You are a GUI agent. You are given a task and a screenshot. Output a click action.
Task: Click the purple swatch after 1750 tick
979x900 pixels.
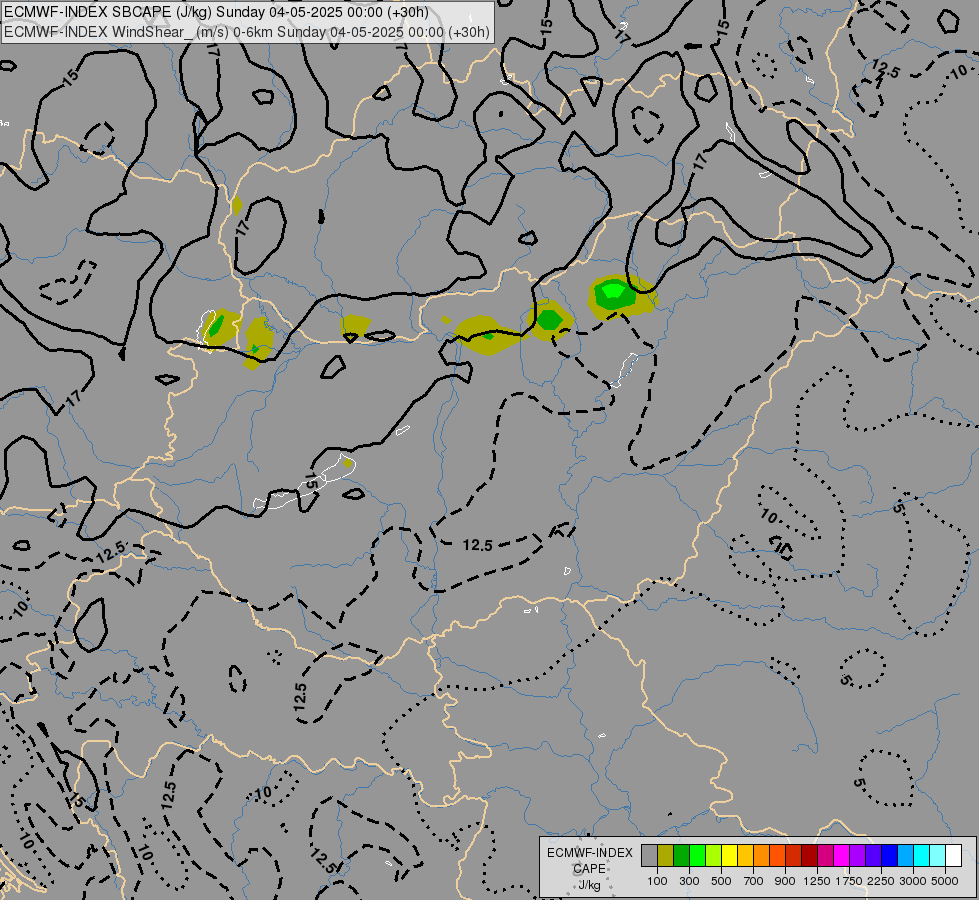pyautogui.click(x=857, y=856)
